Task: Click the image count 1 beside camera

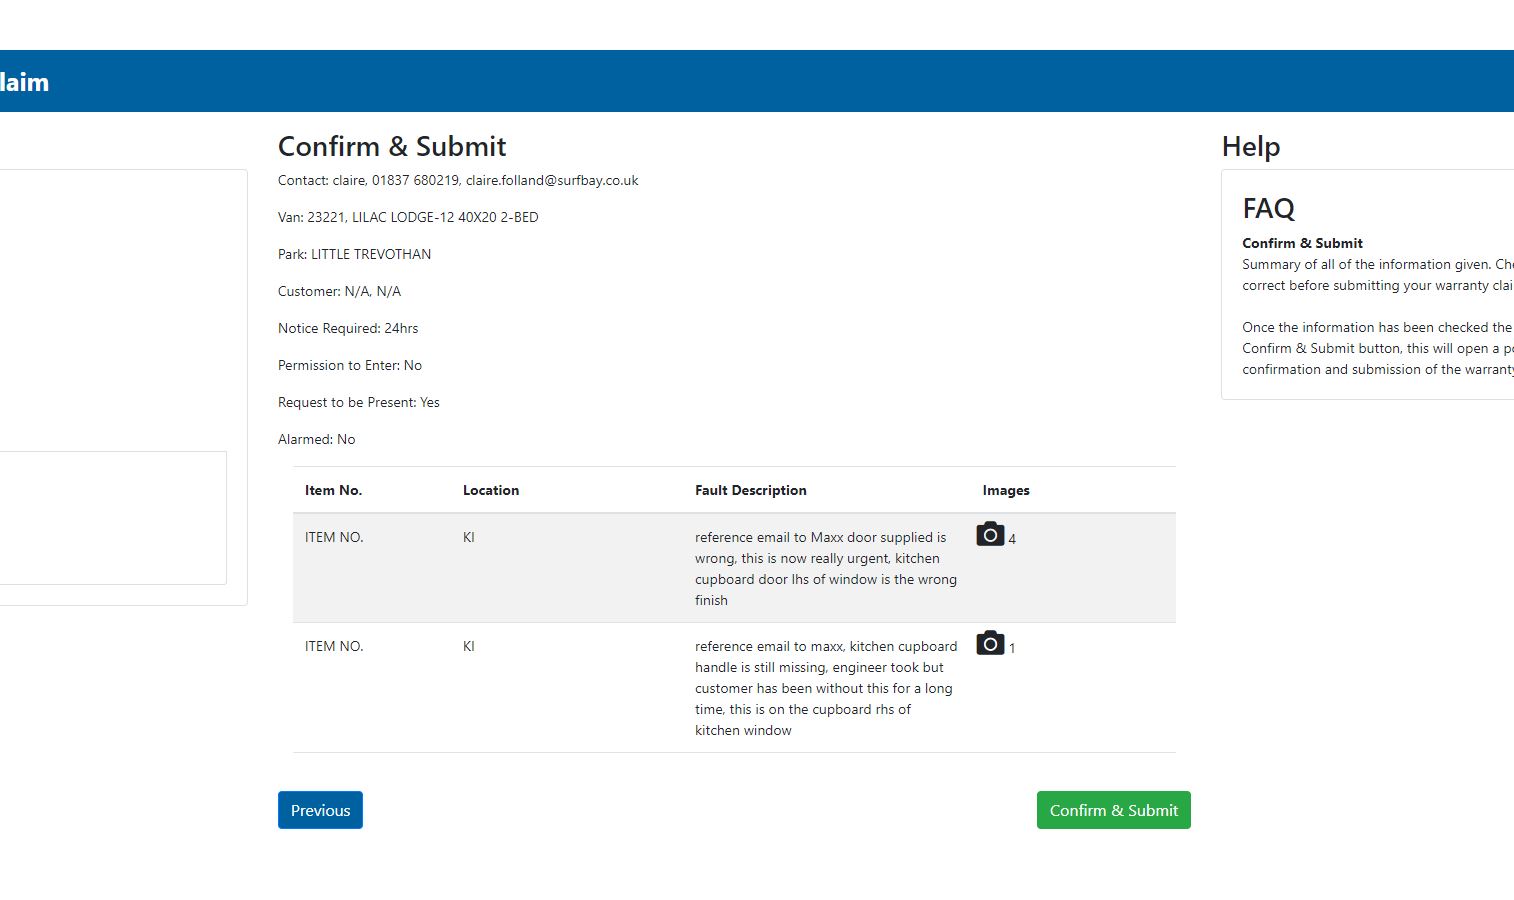Action: coord(1012,649)
